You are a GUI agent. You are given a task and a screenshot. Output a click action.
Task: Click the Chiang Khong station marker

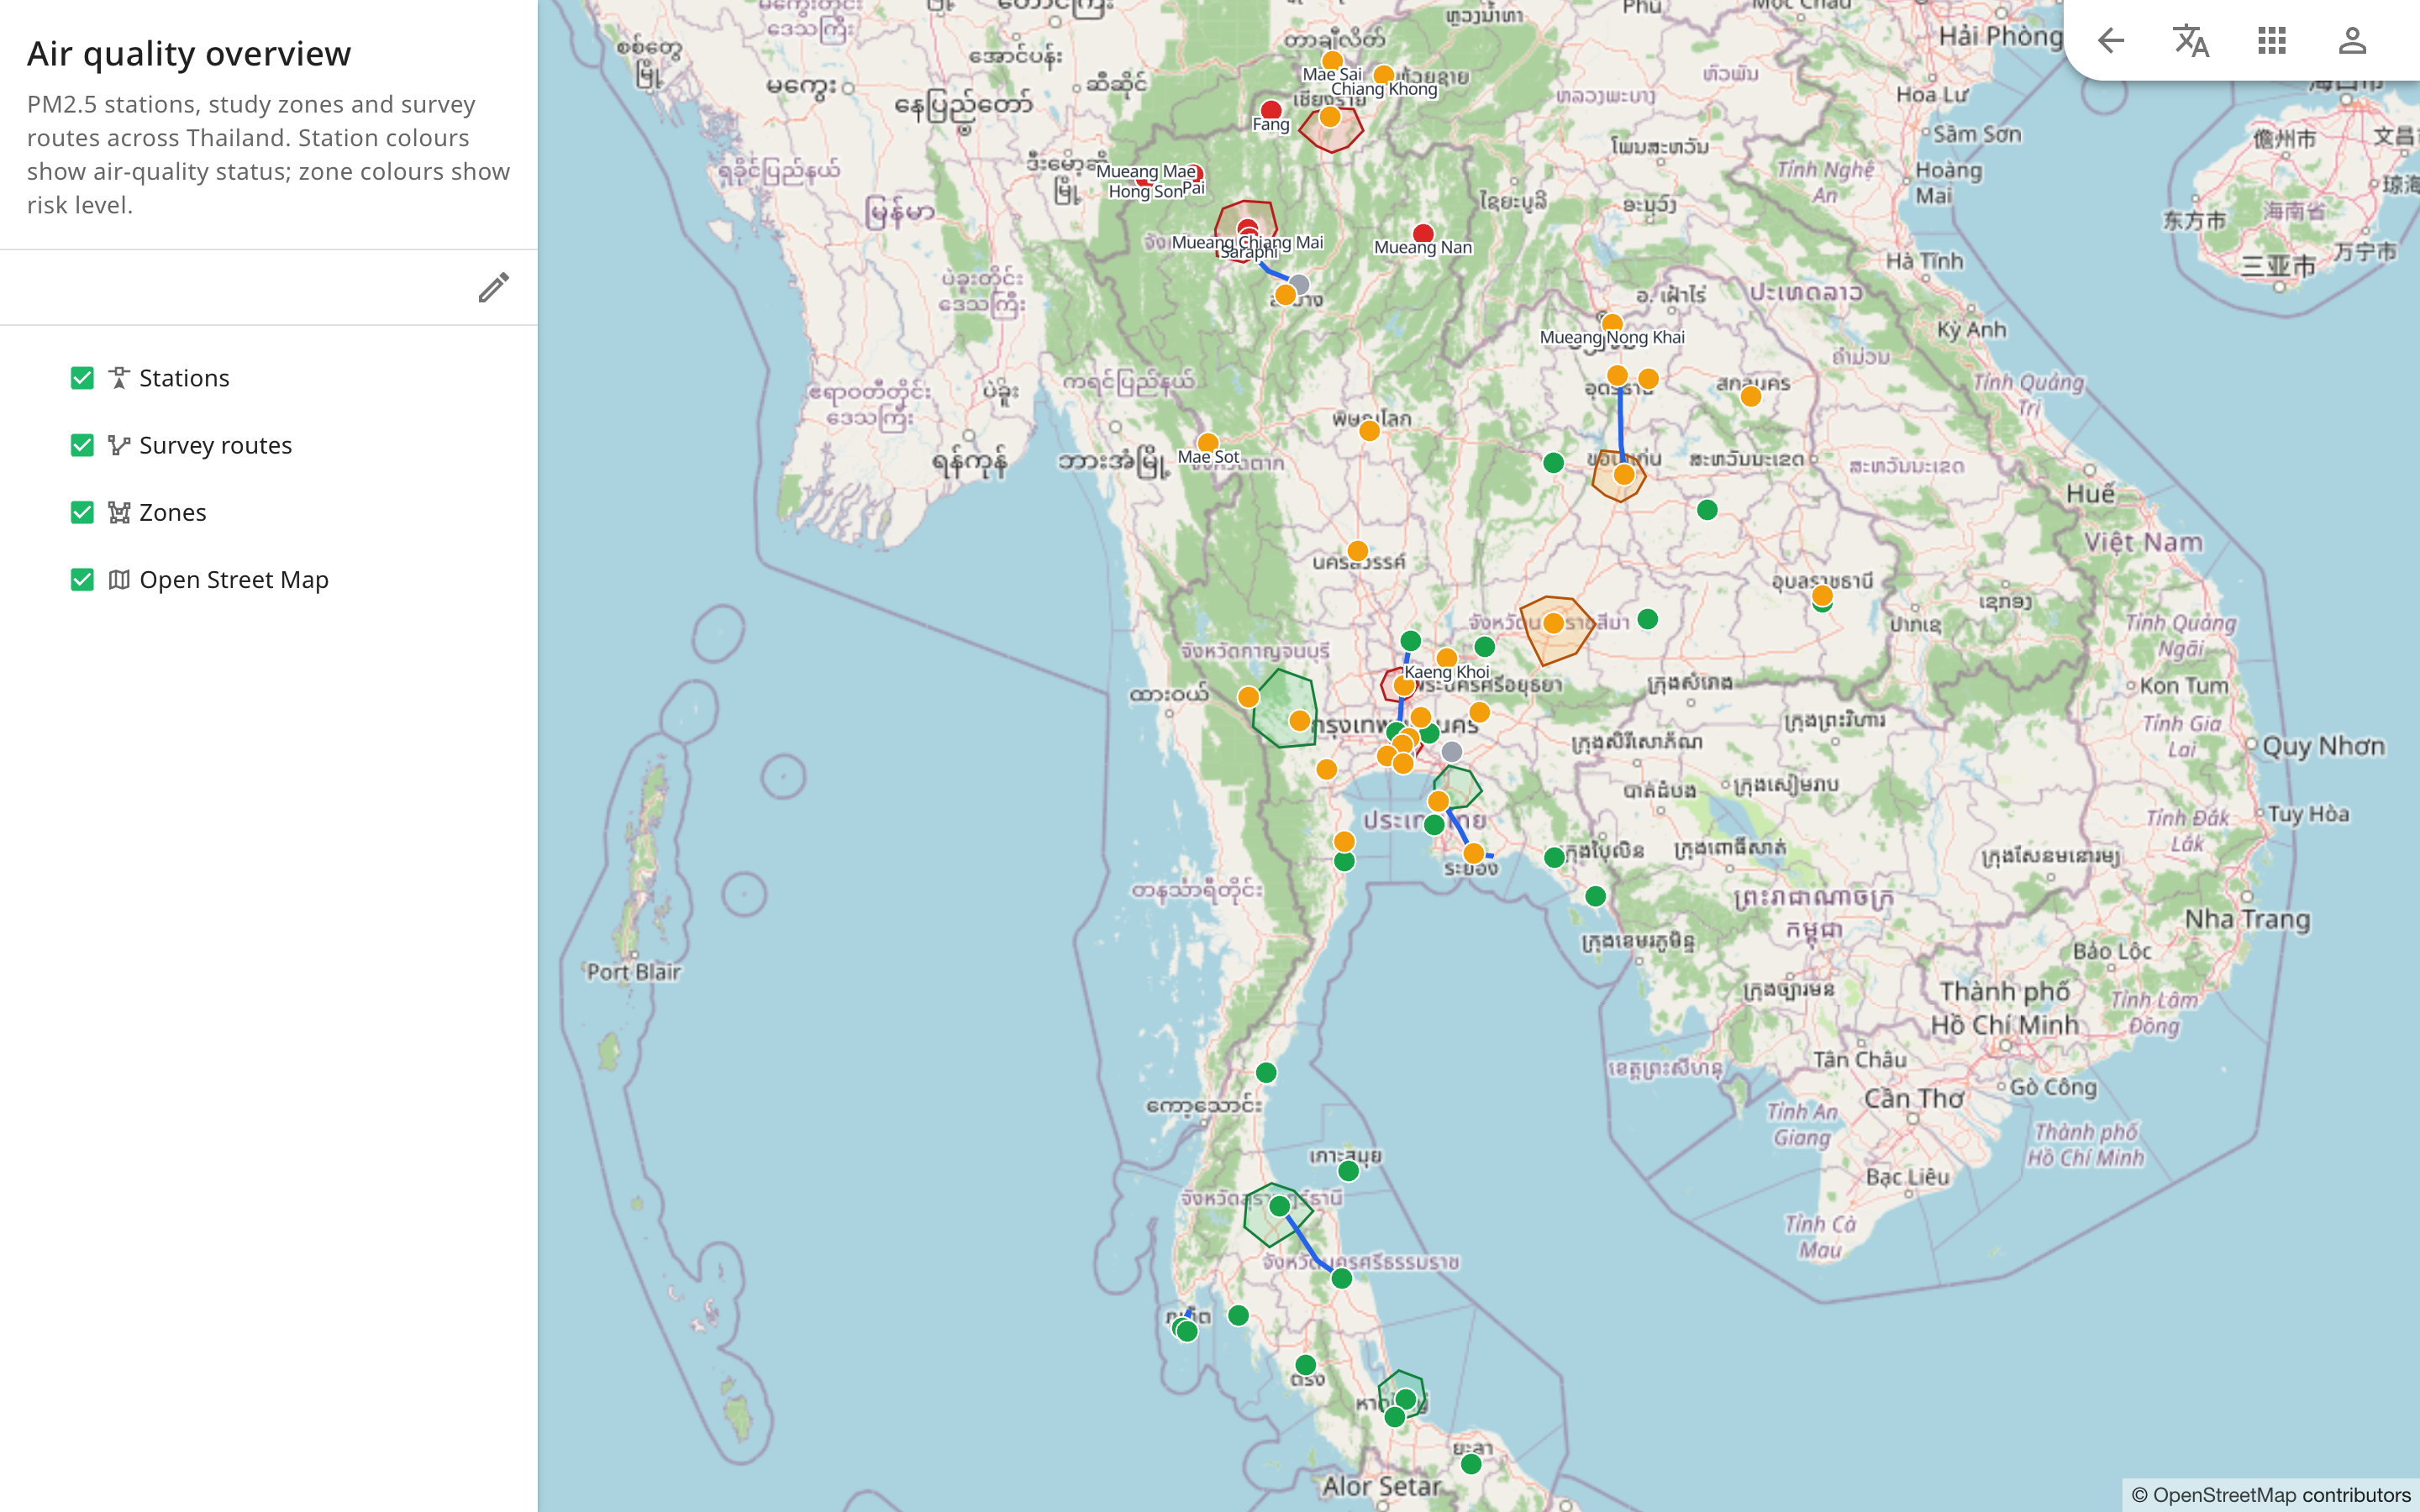(x=1384, y=75)
